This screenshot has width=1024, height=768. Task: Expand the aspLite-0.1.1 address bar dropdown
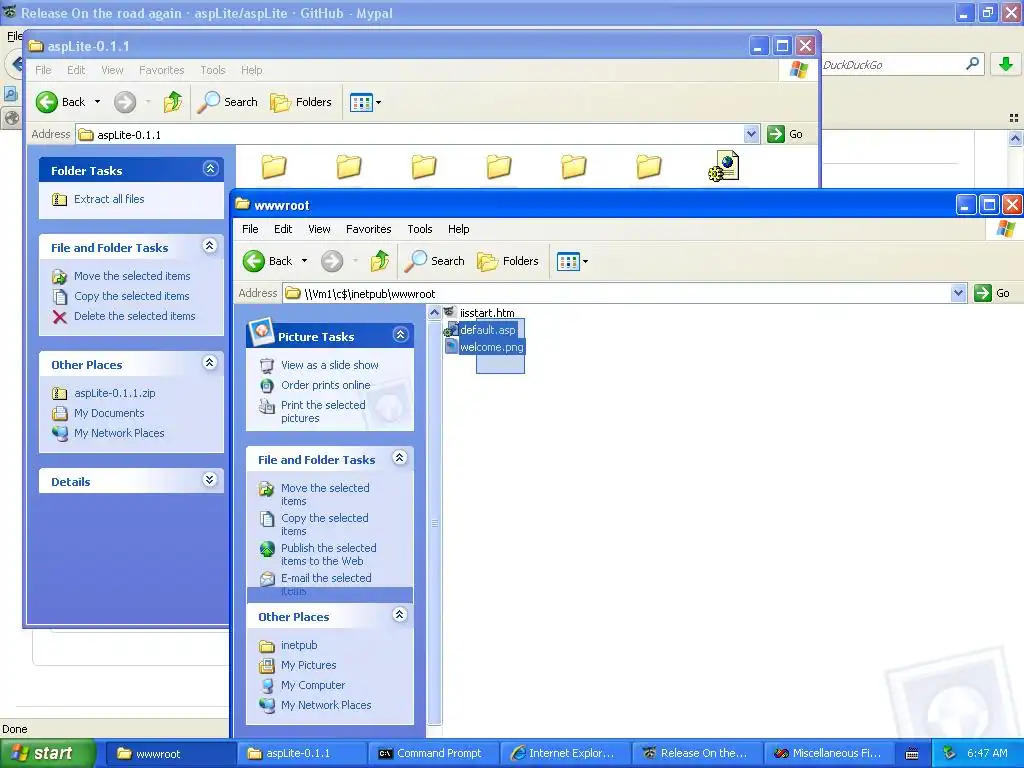pos(751,134)
